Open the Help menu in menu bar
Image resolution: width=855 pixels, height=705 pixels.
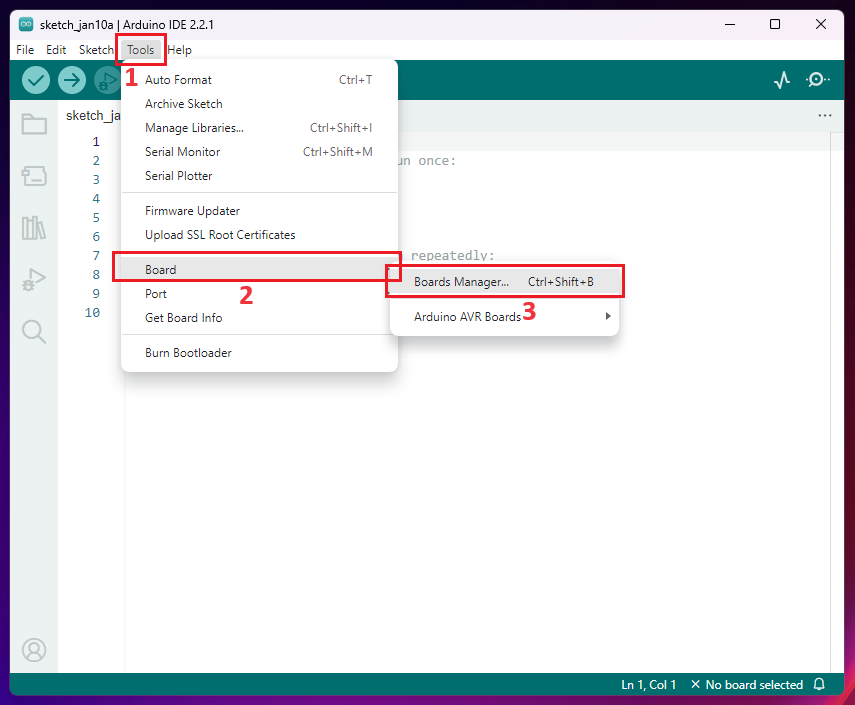180,50
